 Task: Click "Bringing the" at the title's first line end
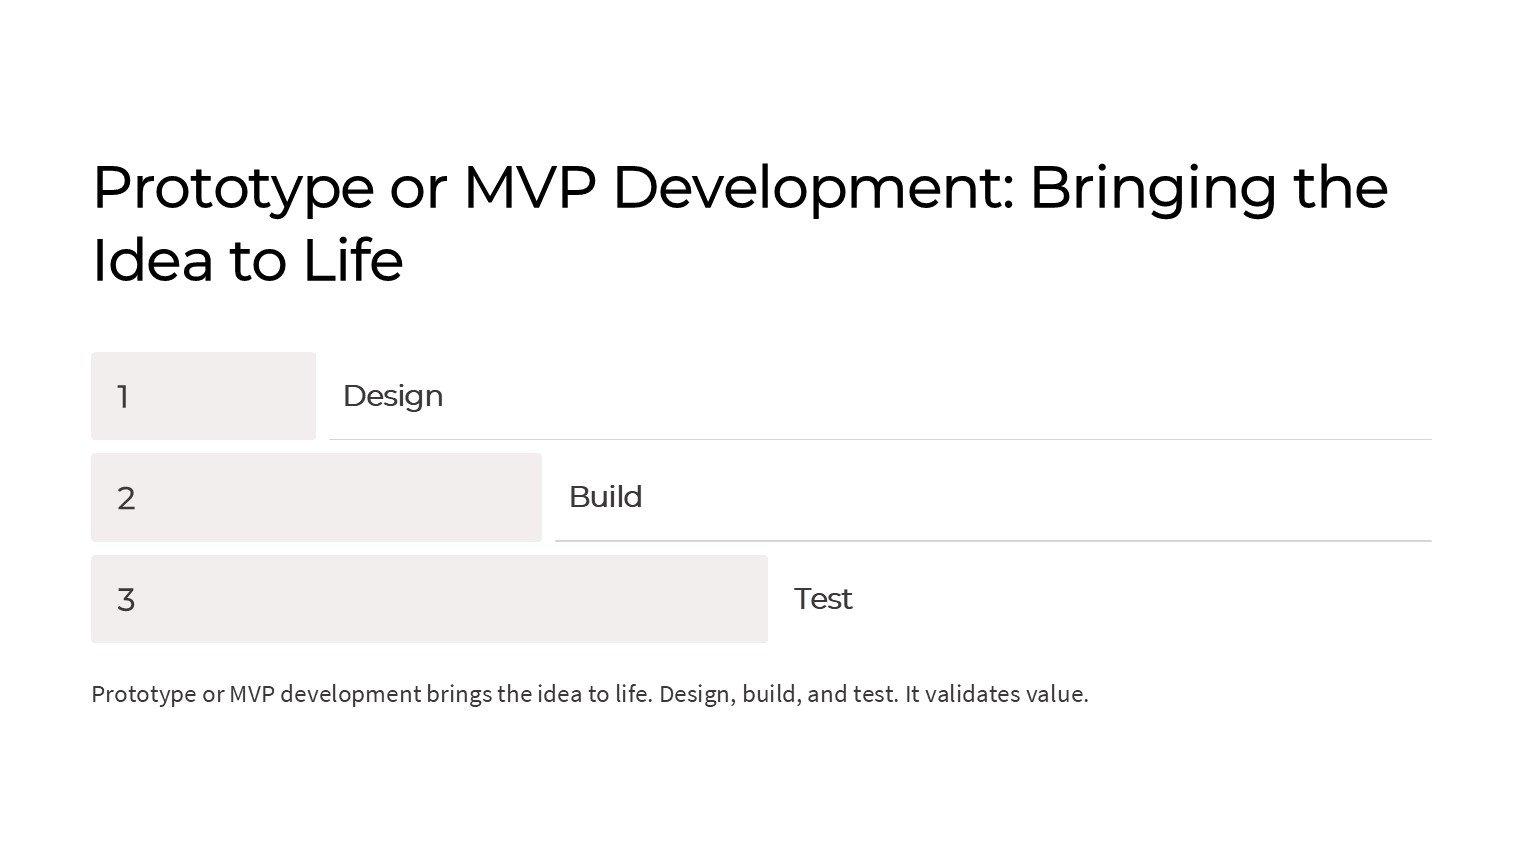(x=1208, y=187)
